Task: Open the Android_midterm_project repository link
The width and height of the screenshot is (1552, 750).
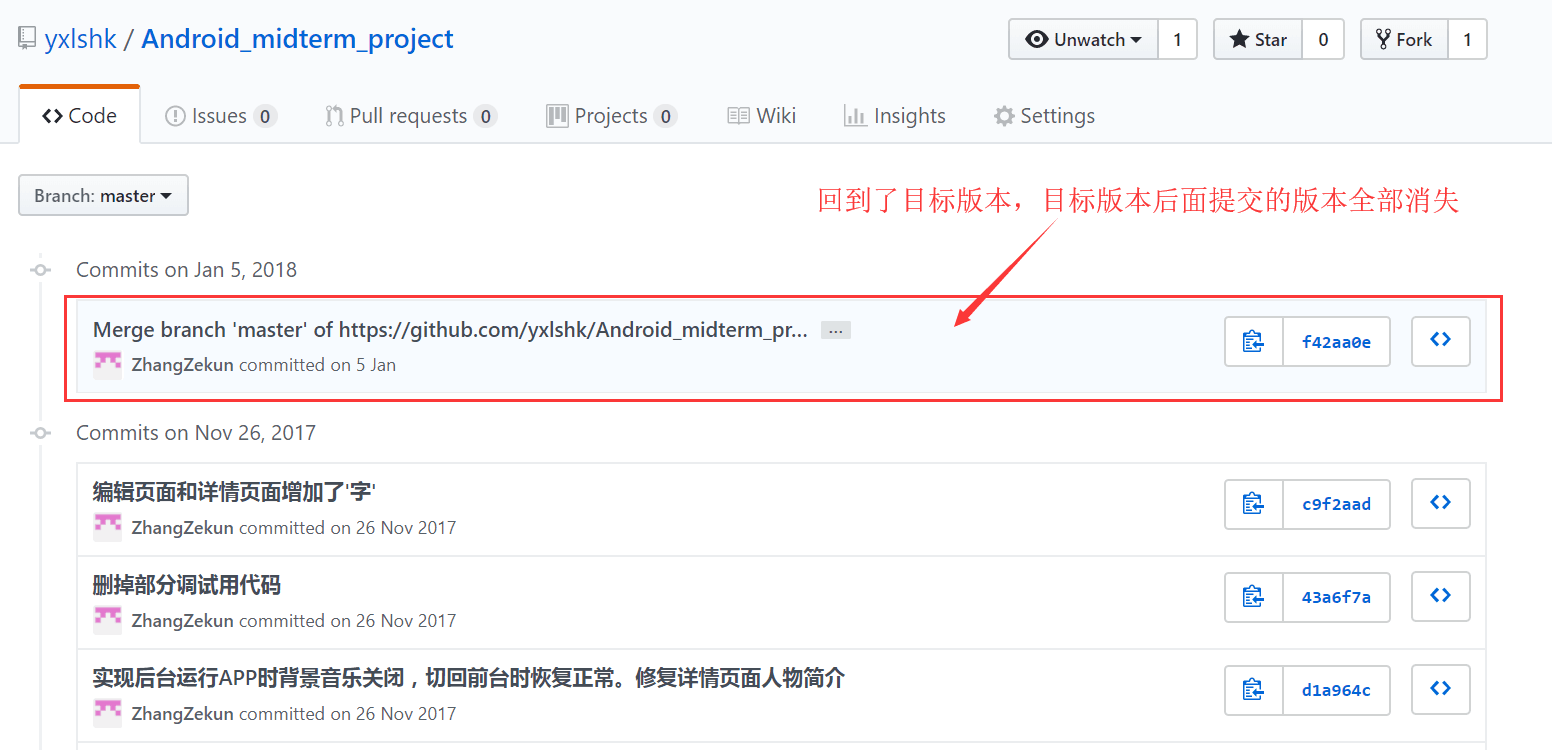Action: coord(297,39)
